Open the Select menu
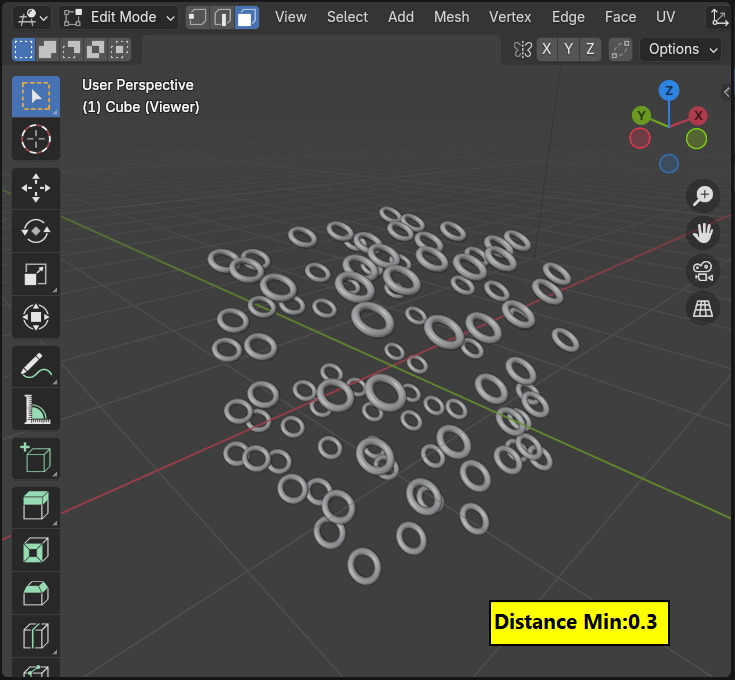The width and height of the screenshot is (735, 680). coord(347,17)
